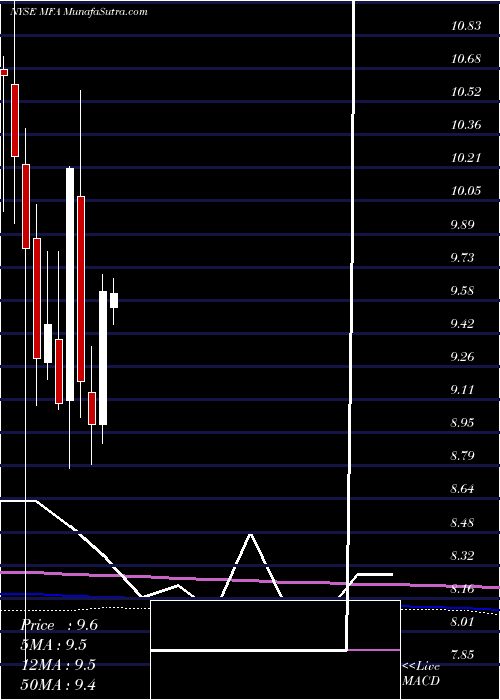Select the last small white candle

[x=114, y=300]
